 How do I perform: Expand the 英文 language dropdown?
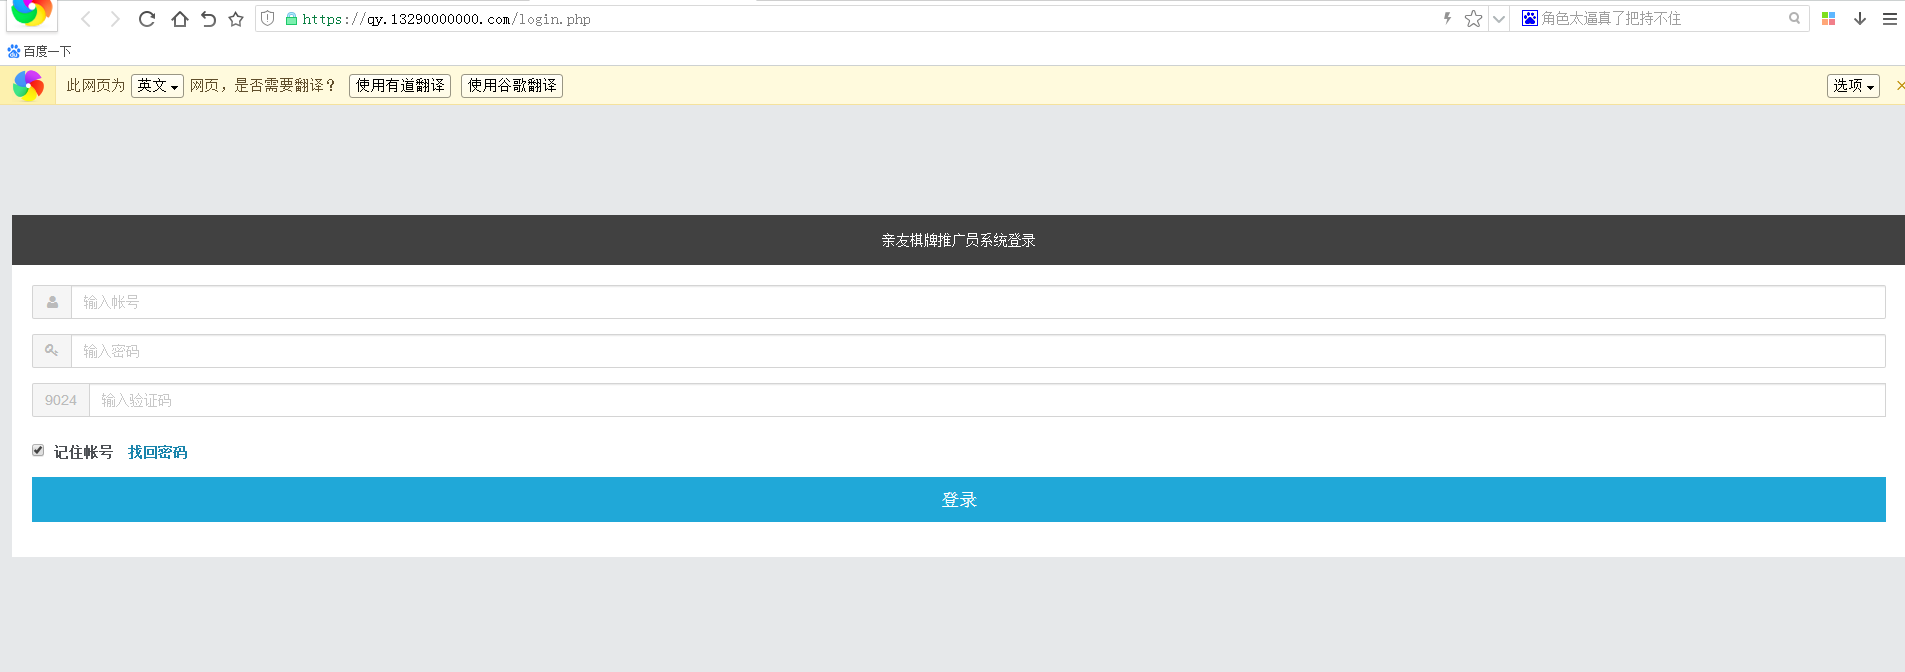click(x=157, y=86)
